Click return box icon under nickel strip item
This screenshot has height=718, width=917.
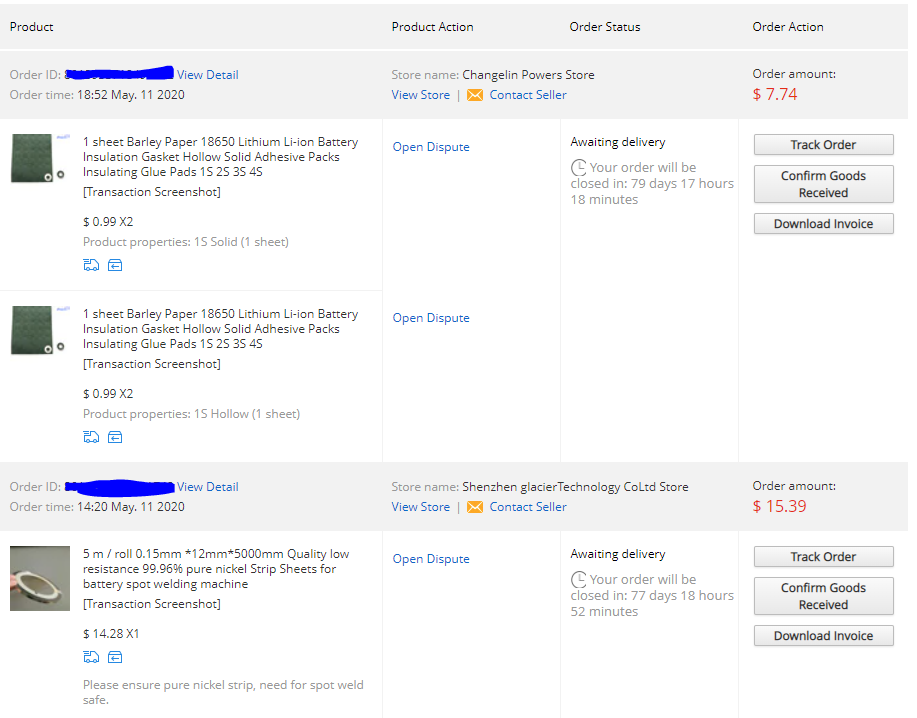coord(115,657)
